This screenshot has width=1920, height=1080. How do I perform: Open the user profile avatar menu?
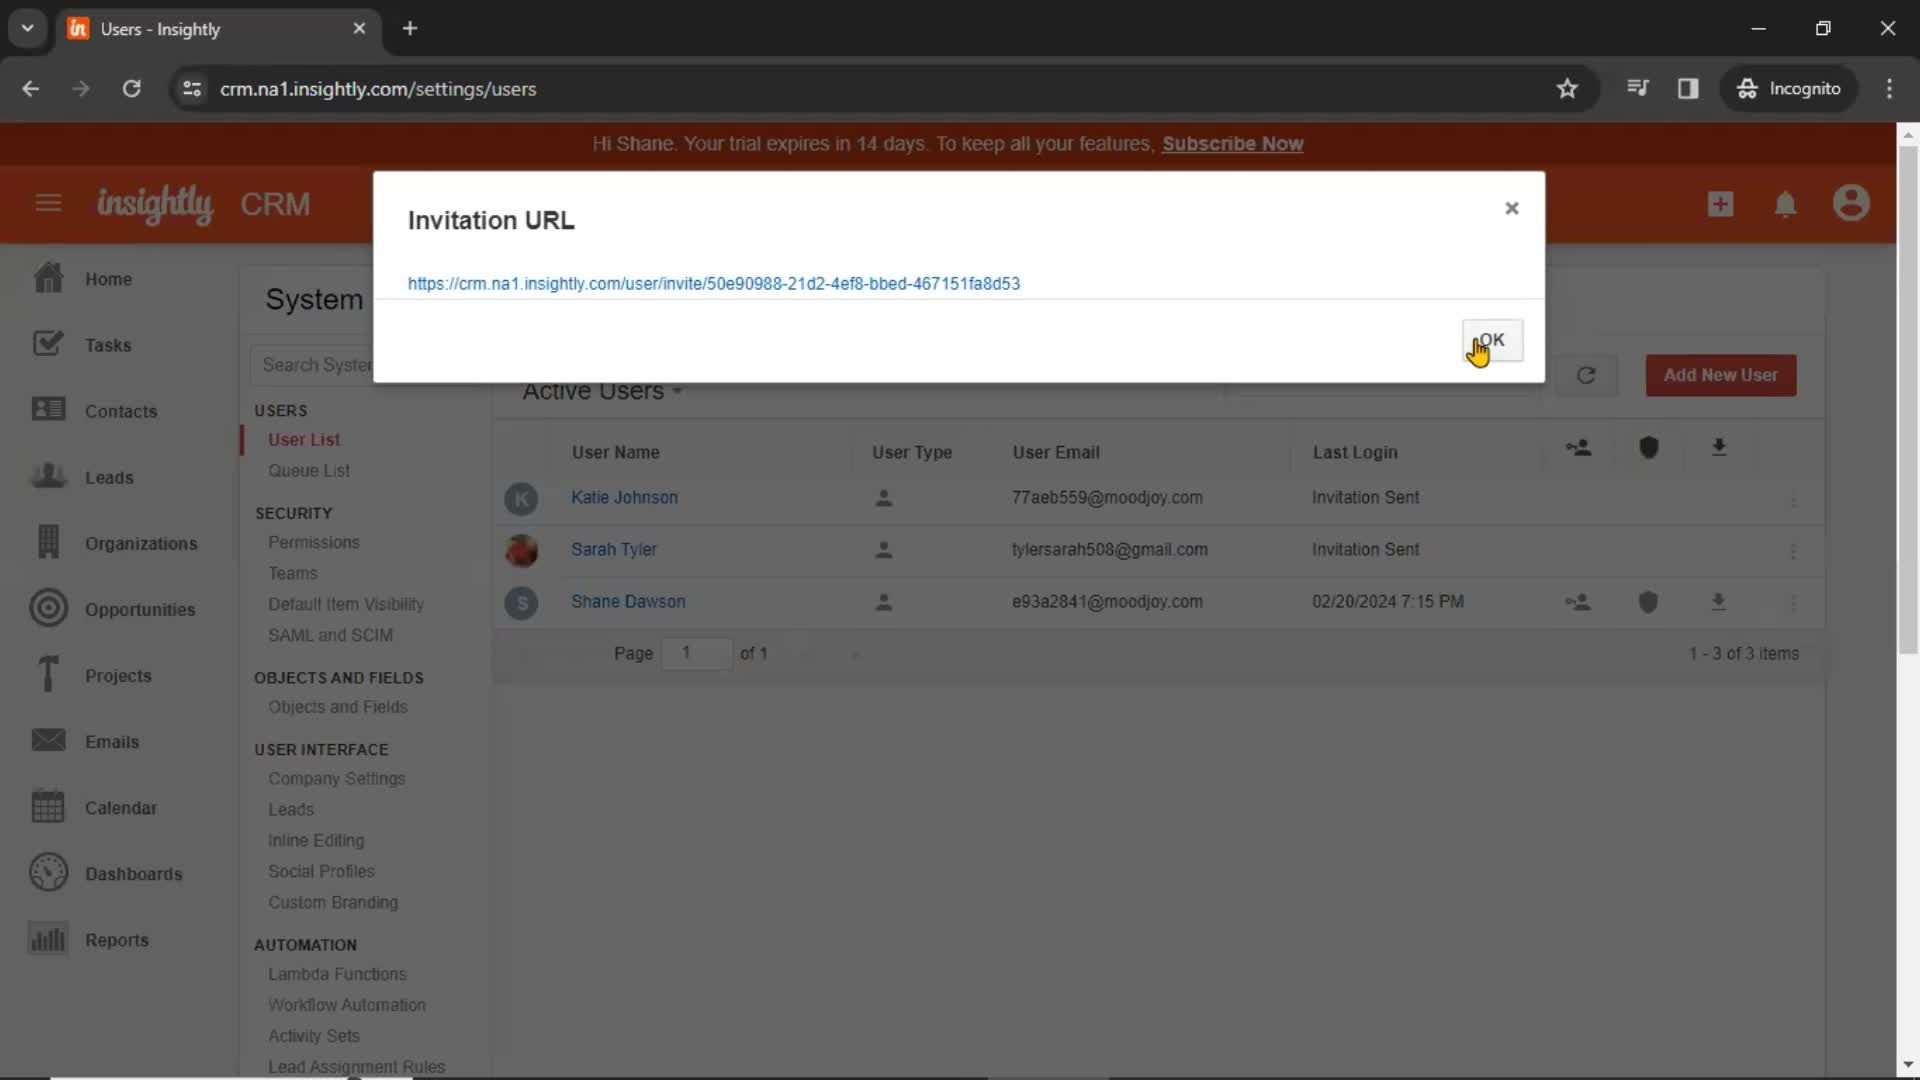tap(1851, 204)
